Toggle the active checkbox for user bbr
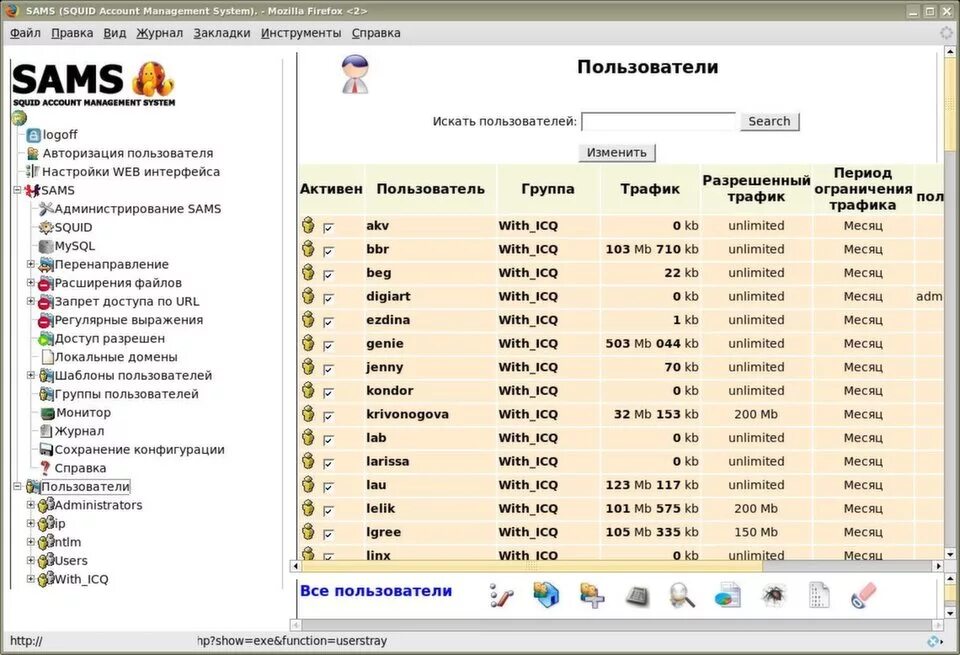Screen dimensions: 960x655 329,251
